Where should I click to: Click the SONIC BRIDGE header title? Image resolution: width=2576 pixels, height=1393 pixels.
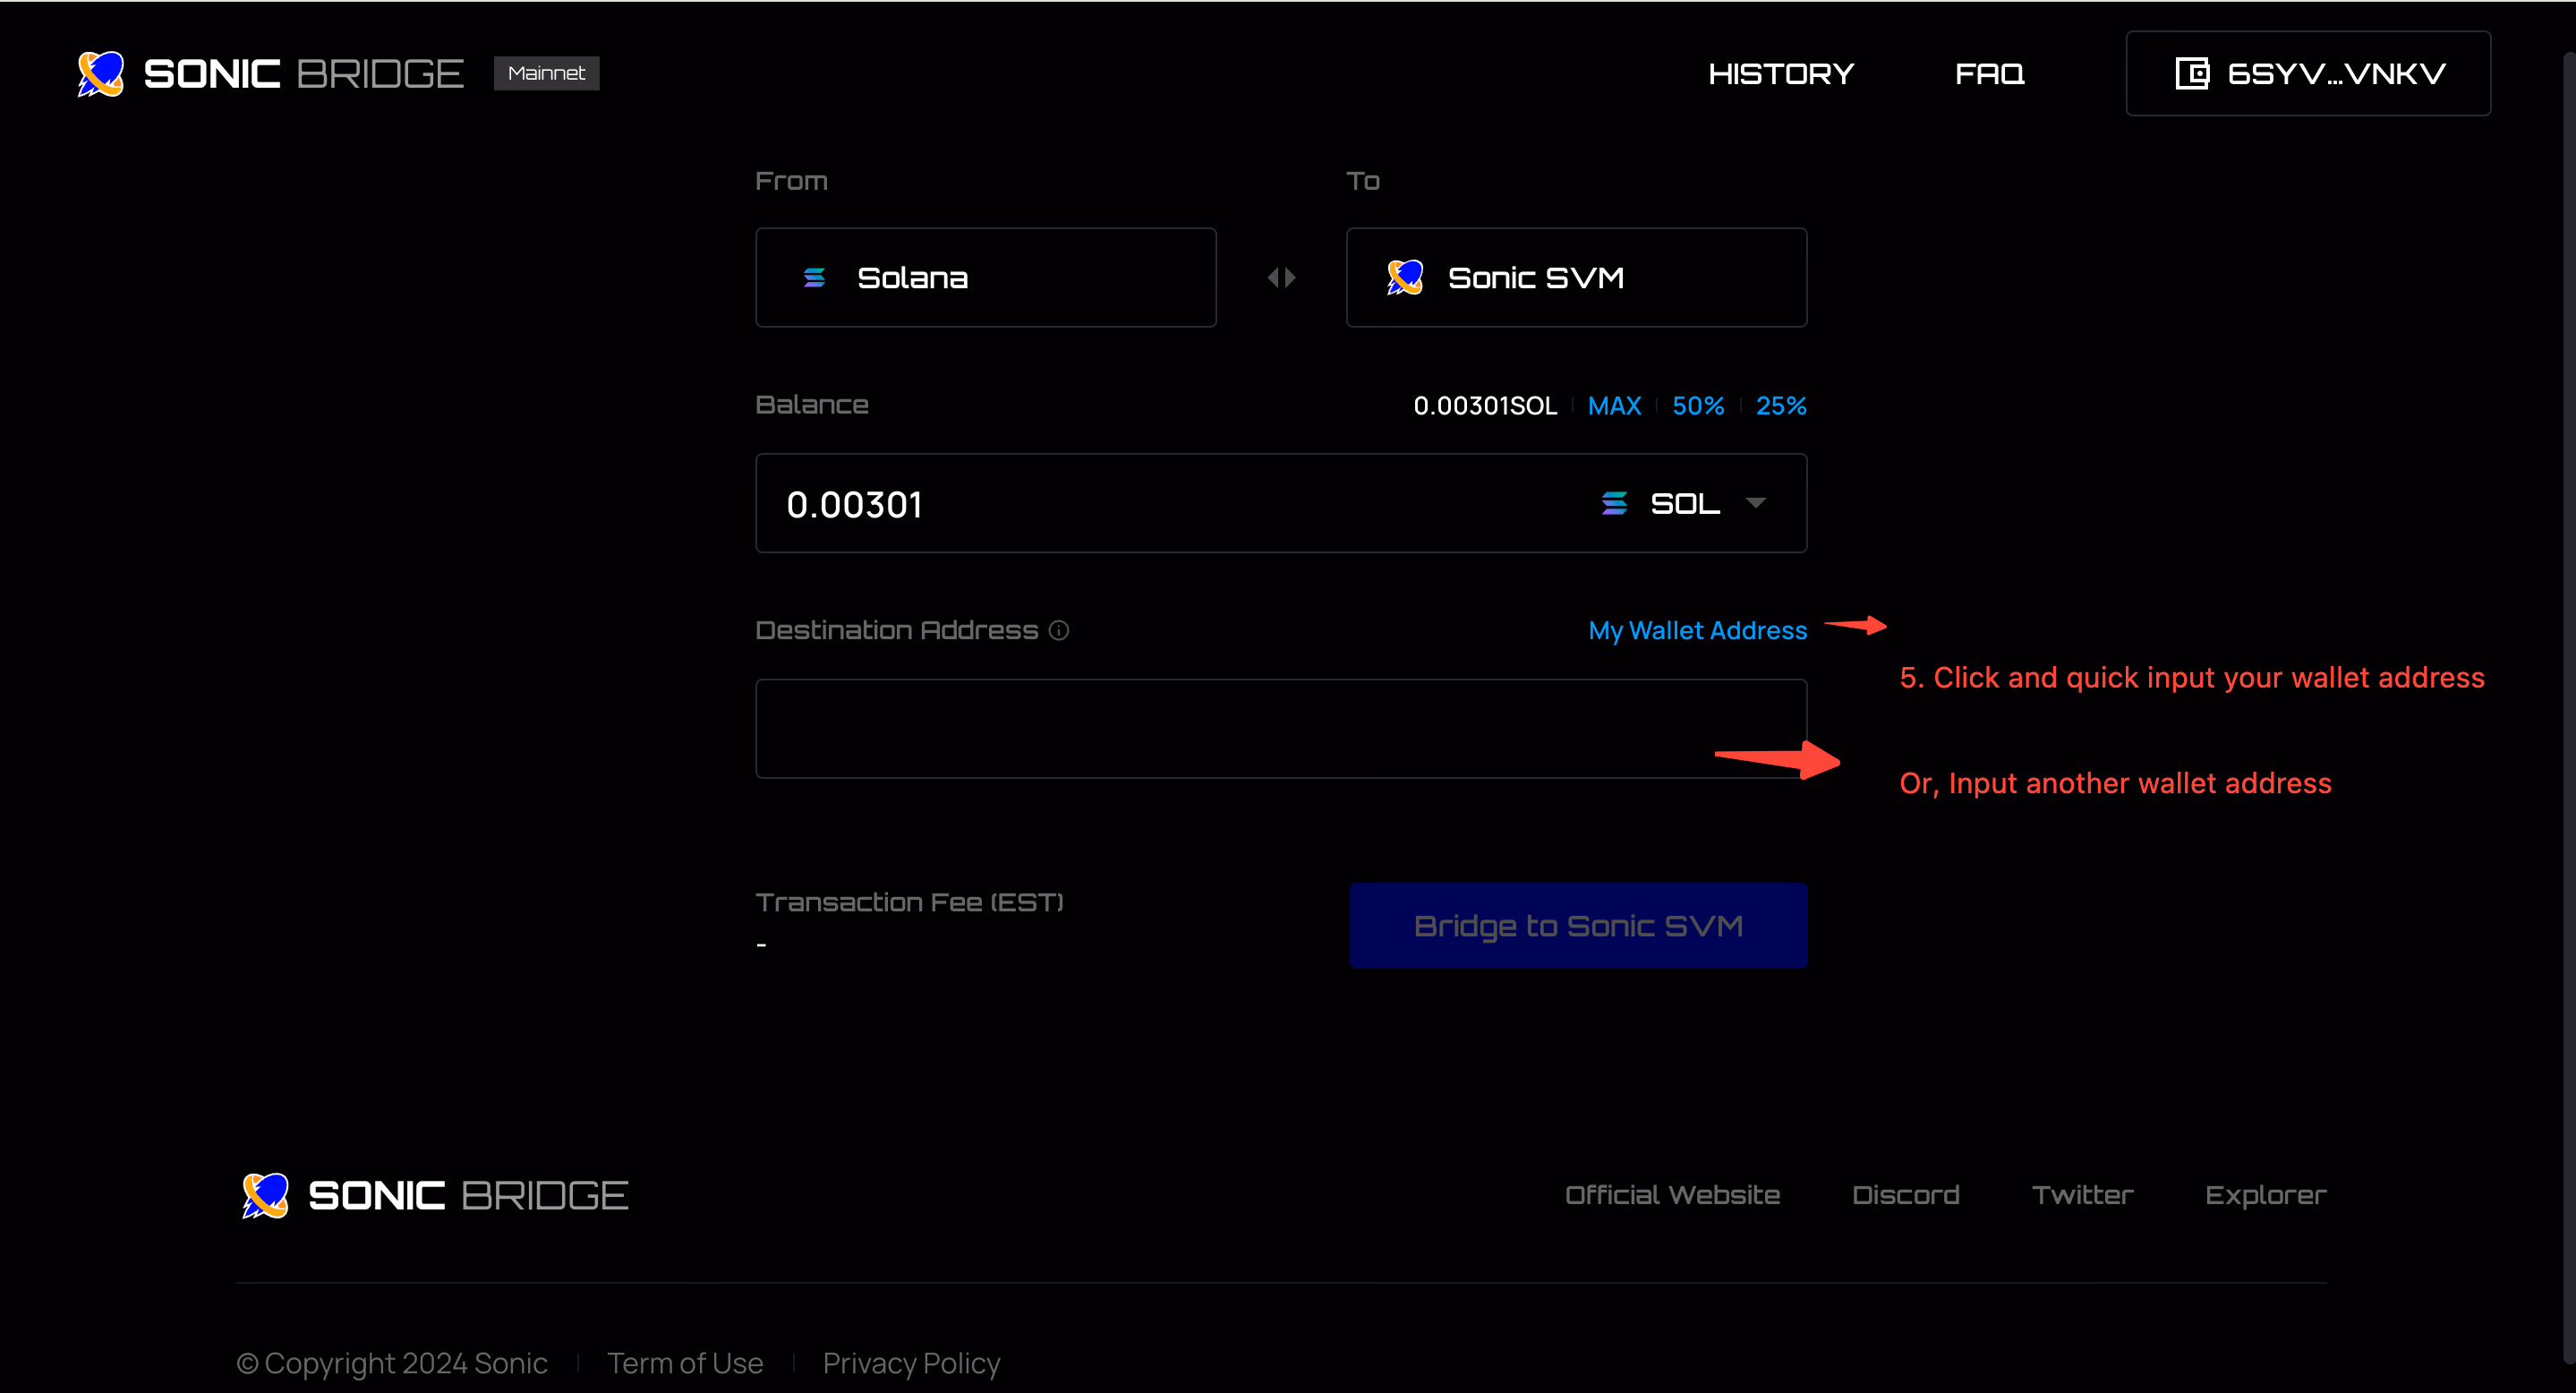click(303, 73)
